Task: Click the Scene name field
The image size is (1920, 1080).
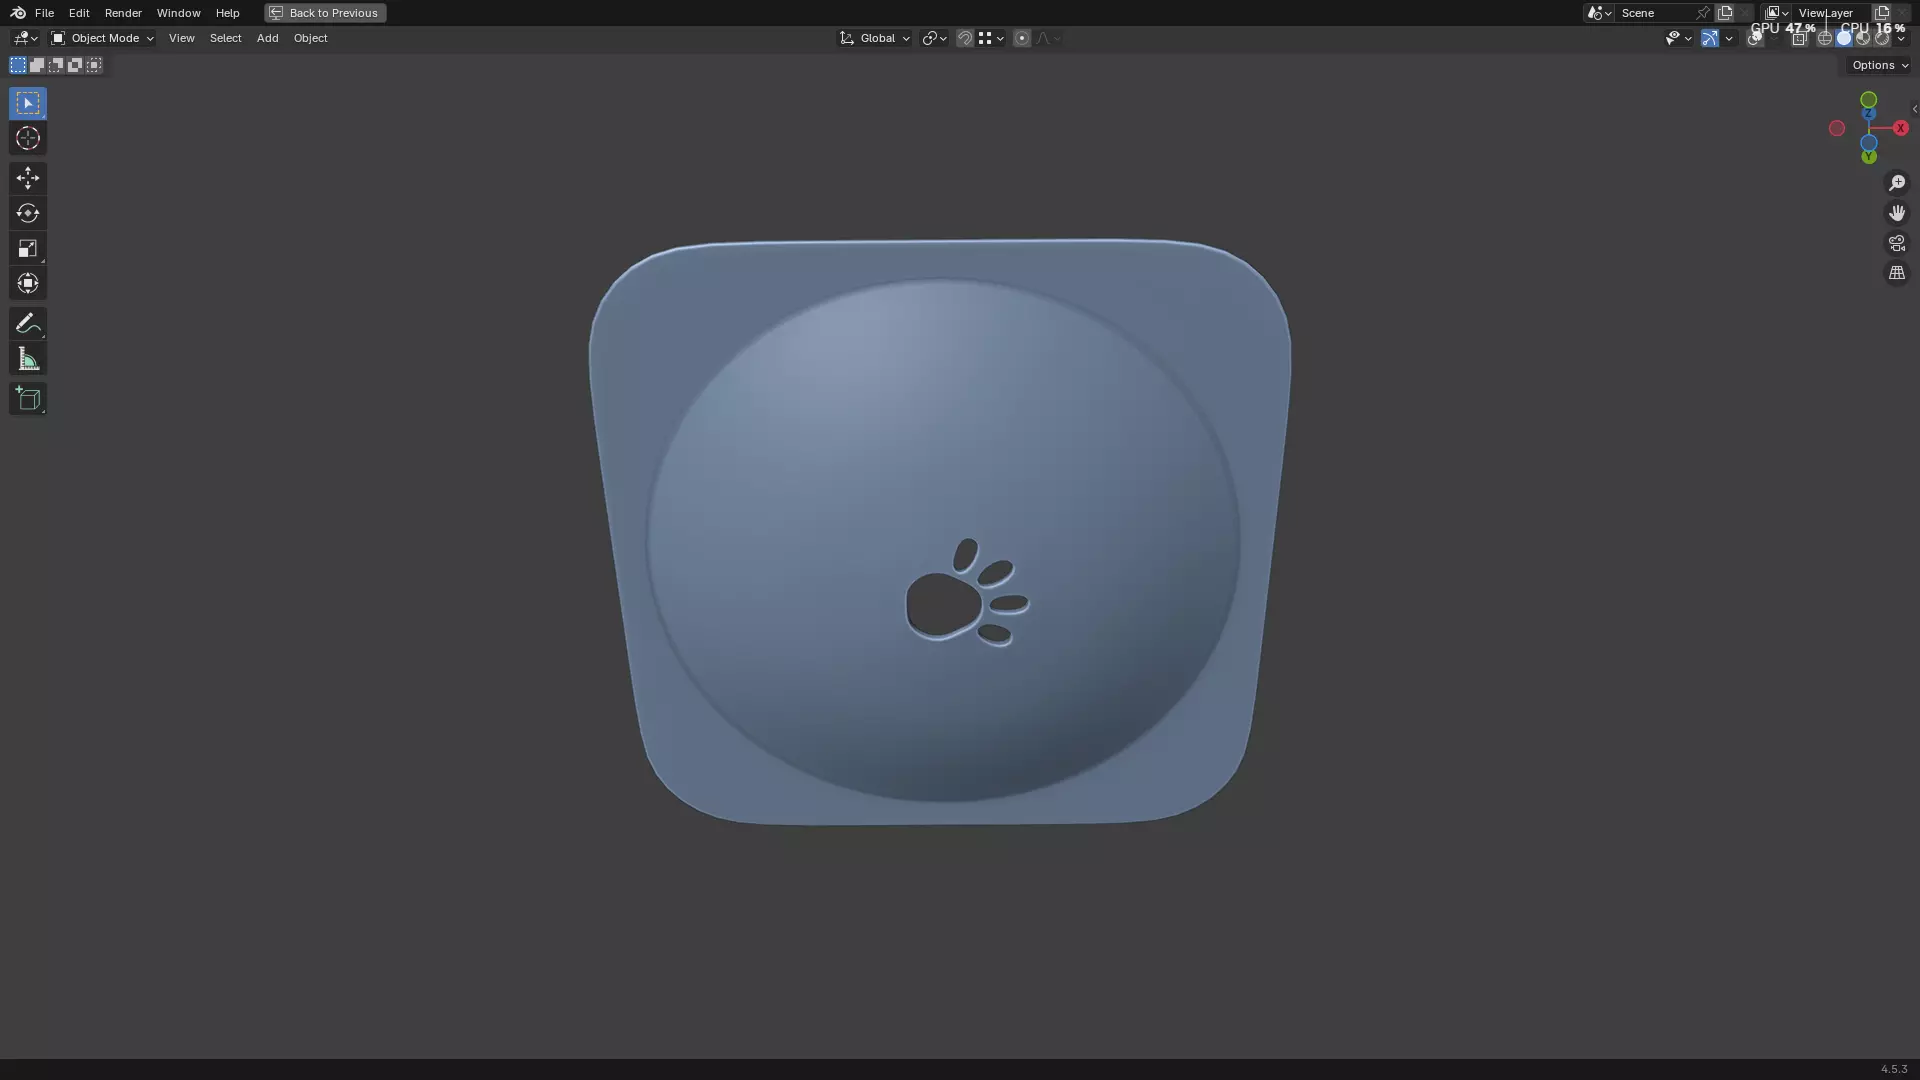Action: (1655, 13)
